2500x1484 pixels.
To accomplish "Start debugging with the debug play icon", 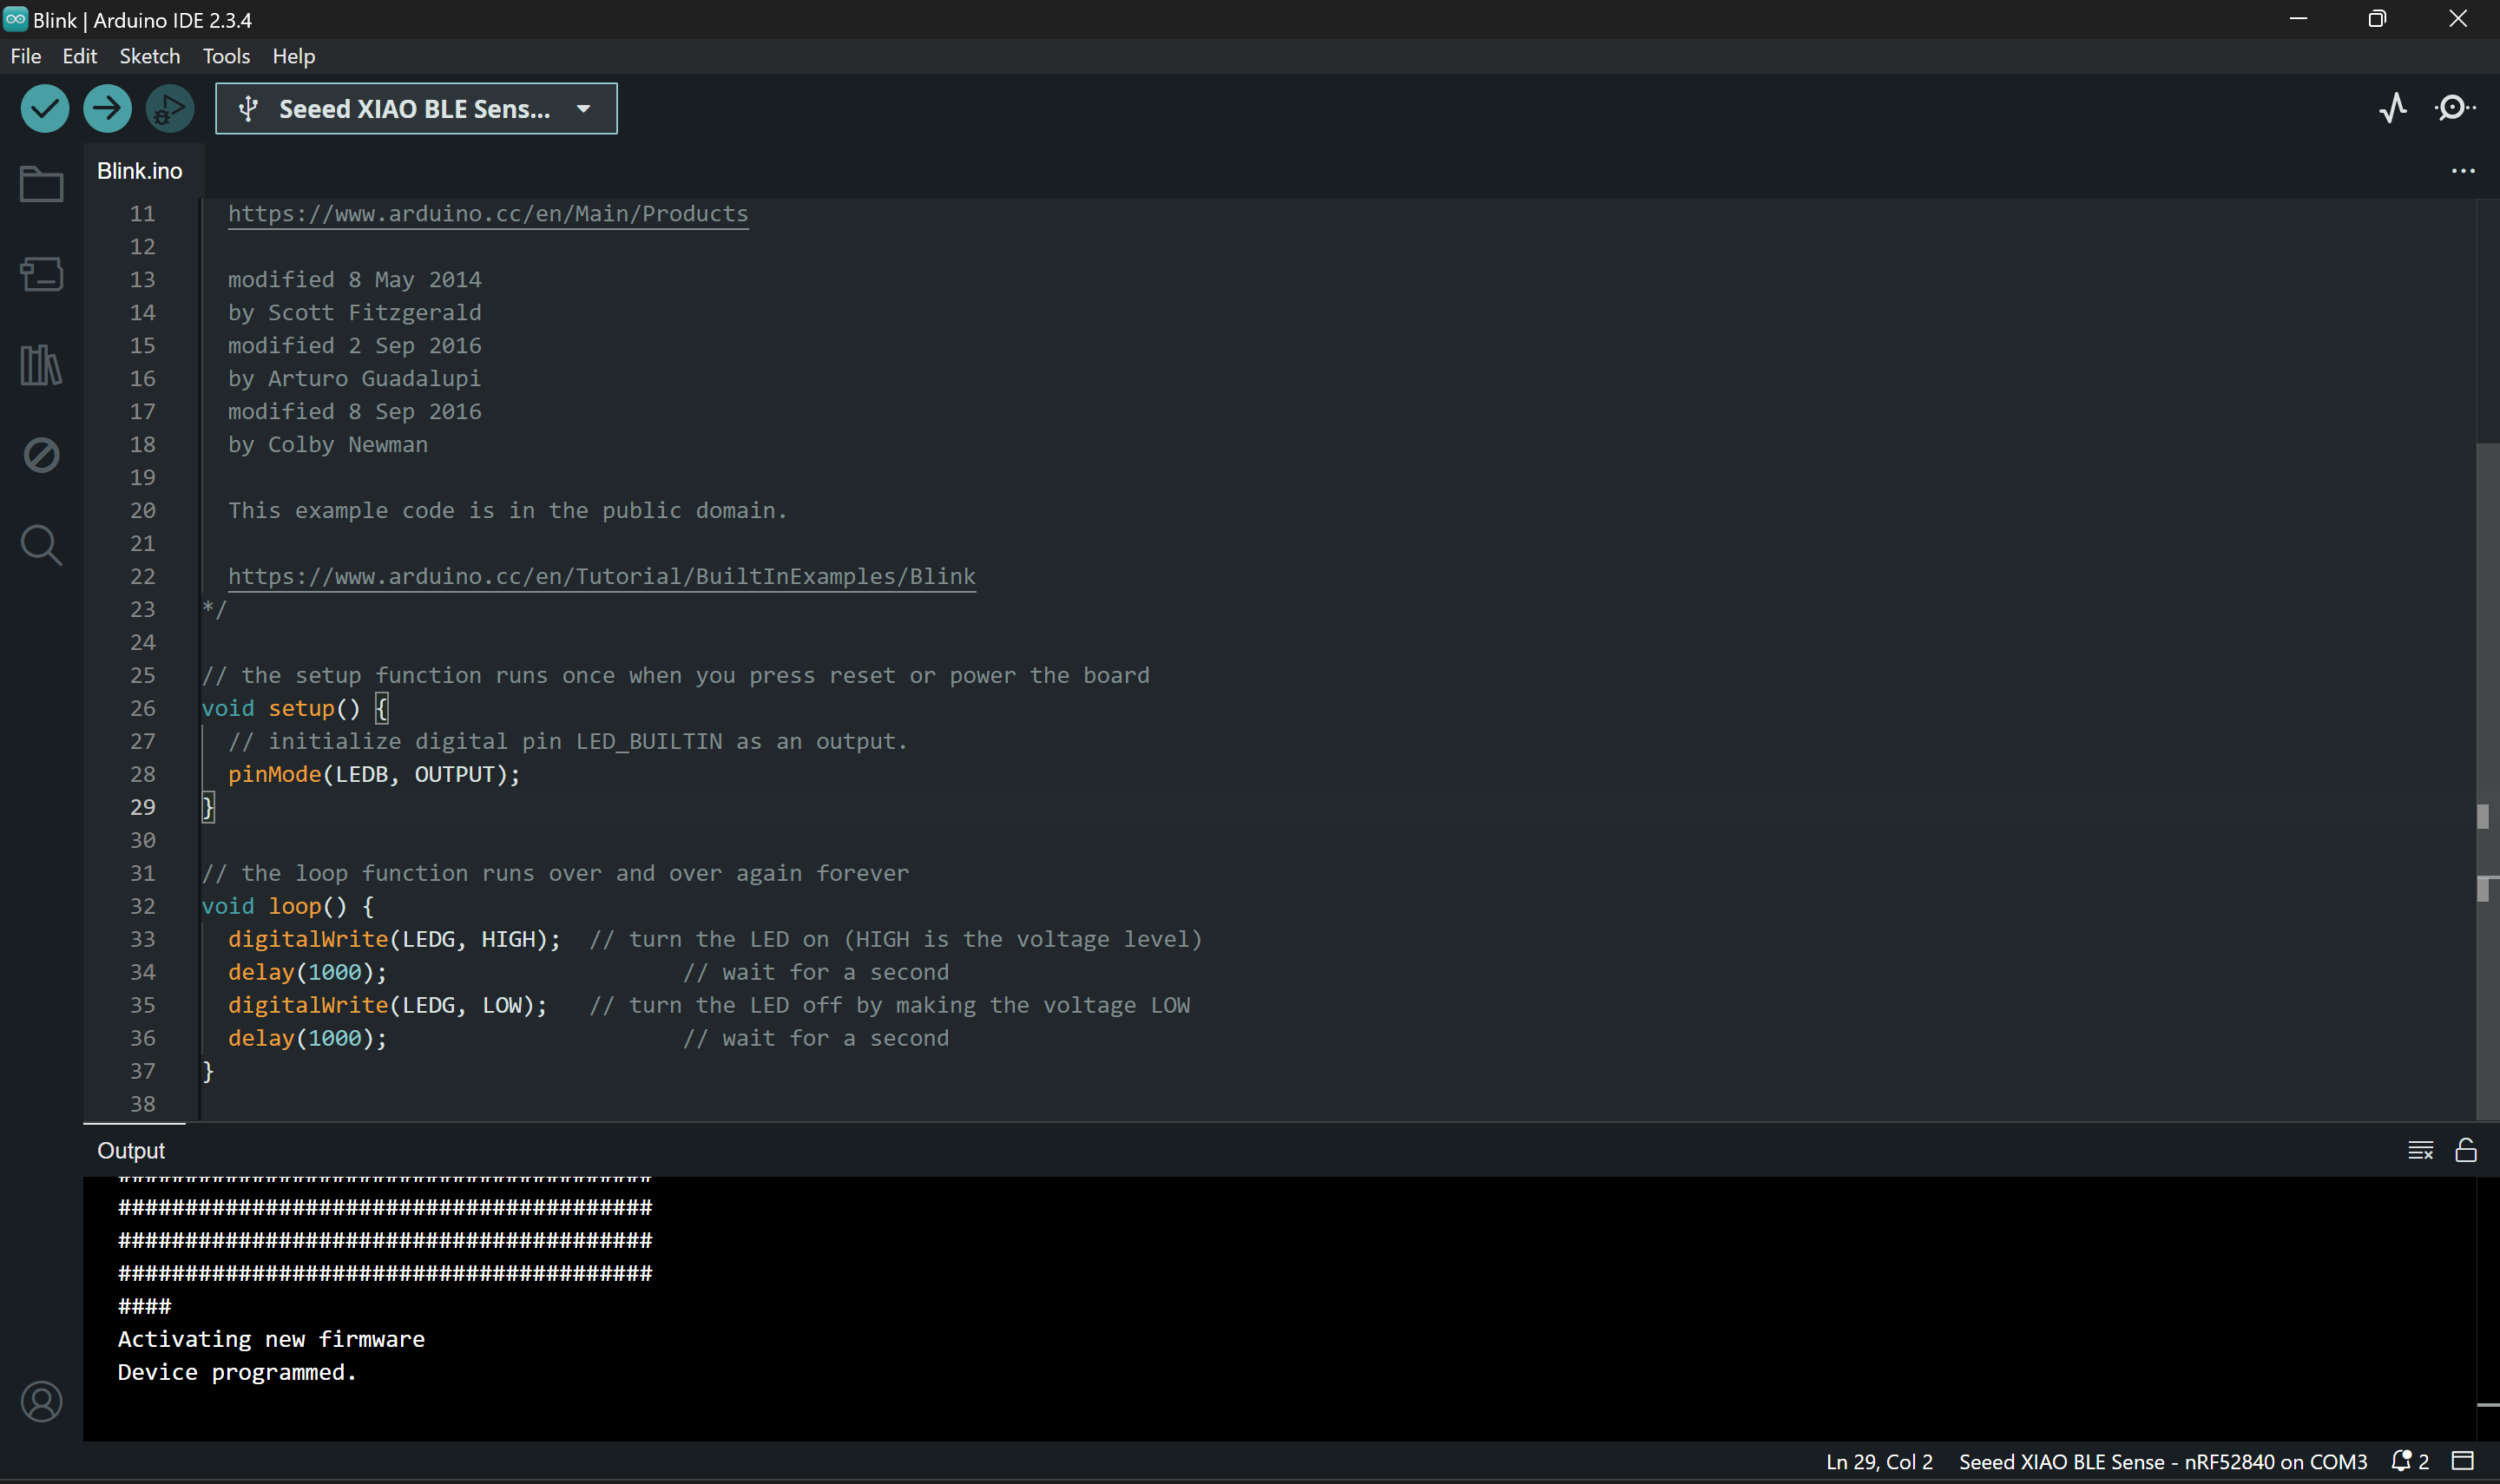I will pos(170,108).
